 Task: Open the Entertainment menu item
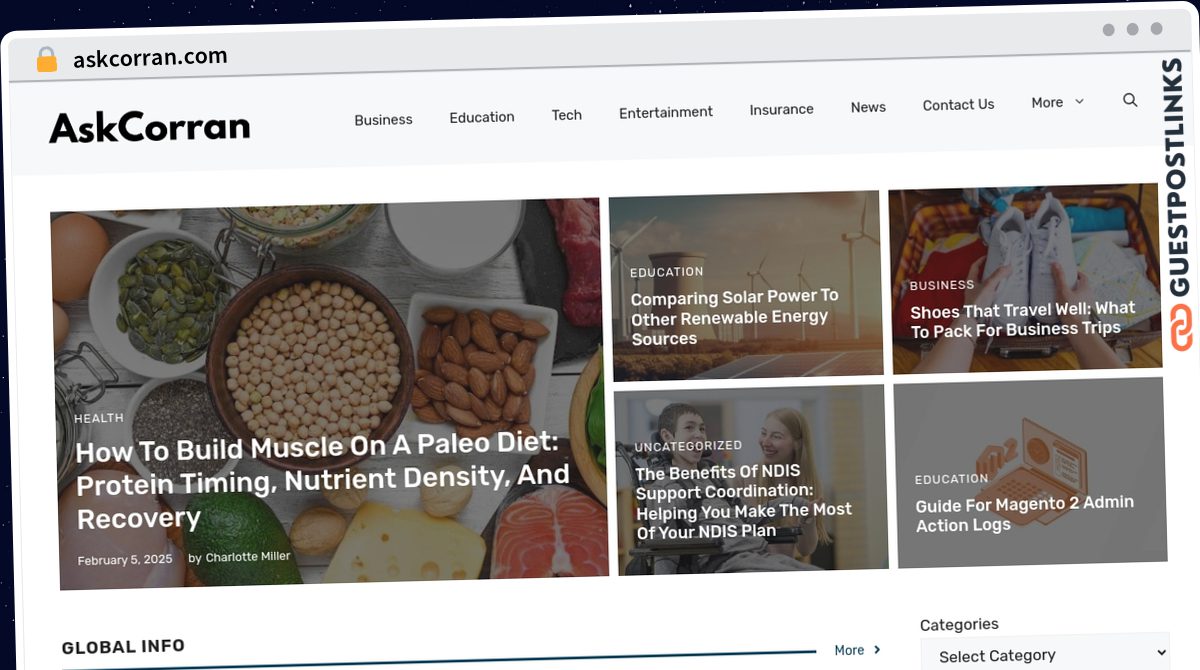pos(666,112)
